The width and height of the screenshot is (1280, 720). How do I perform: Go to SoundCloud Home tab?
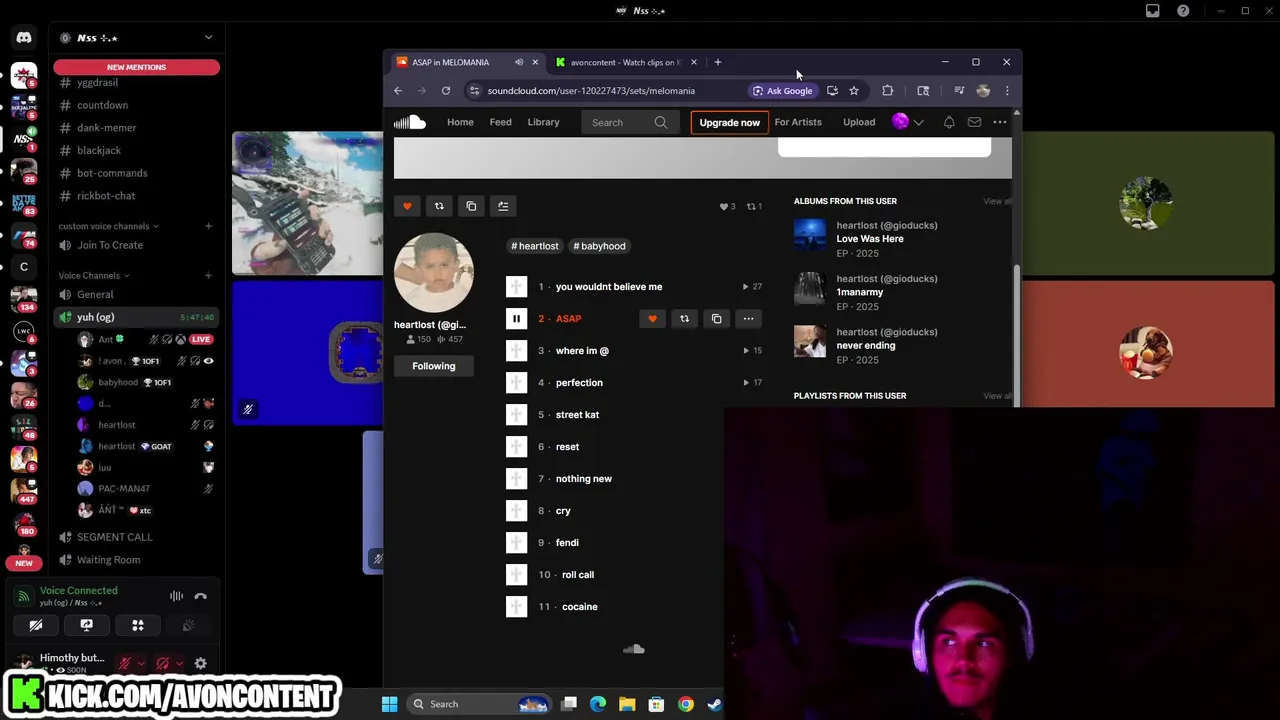[x=460, y=122]
